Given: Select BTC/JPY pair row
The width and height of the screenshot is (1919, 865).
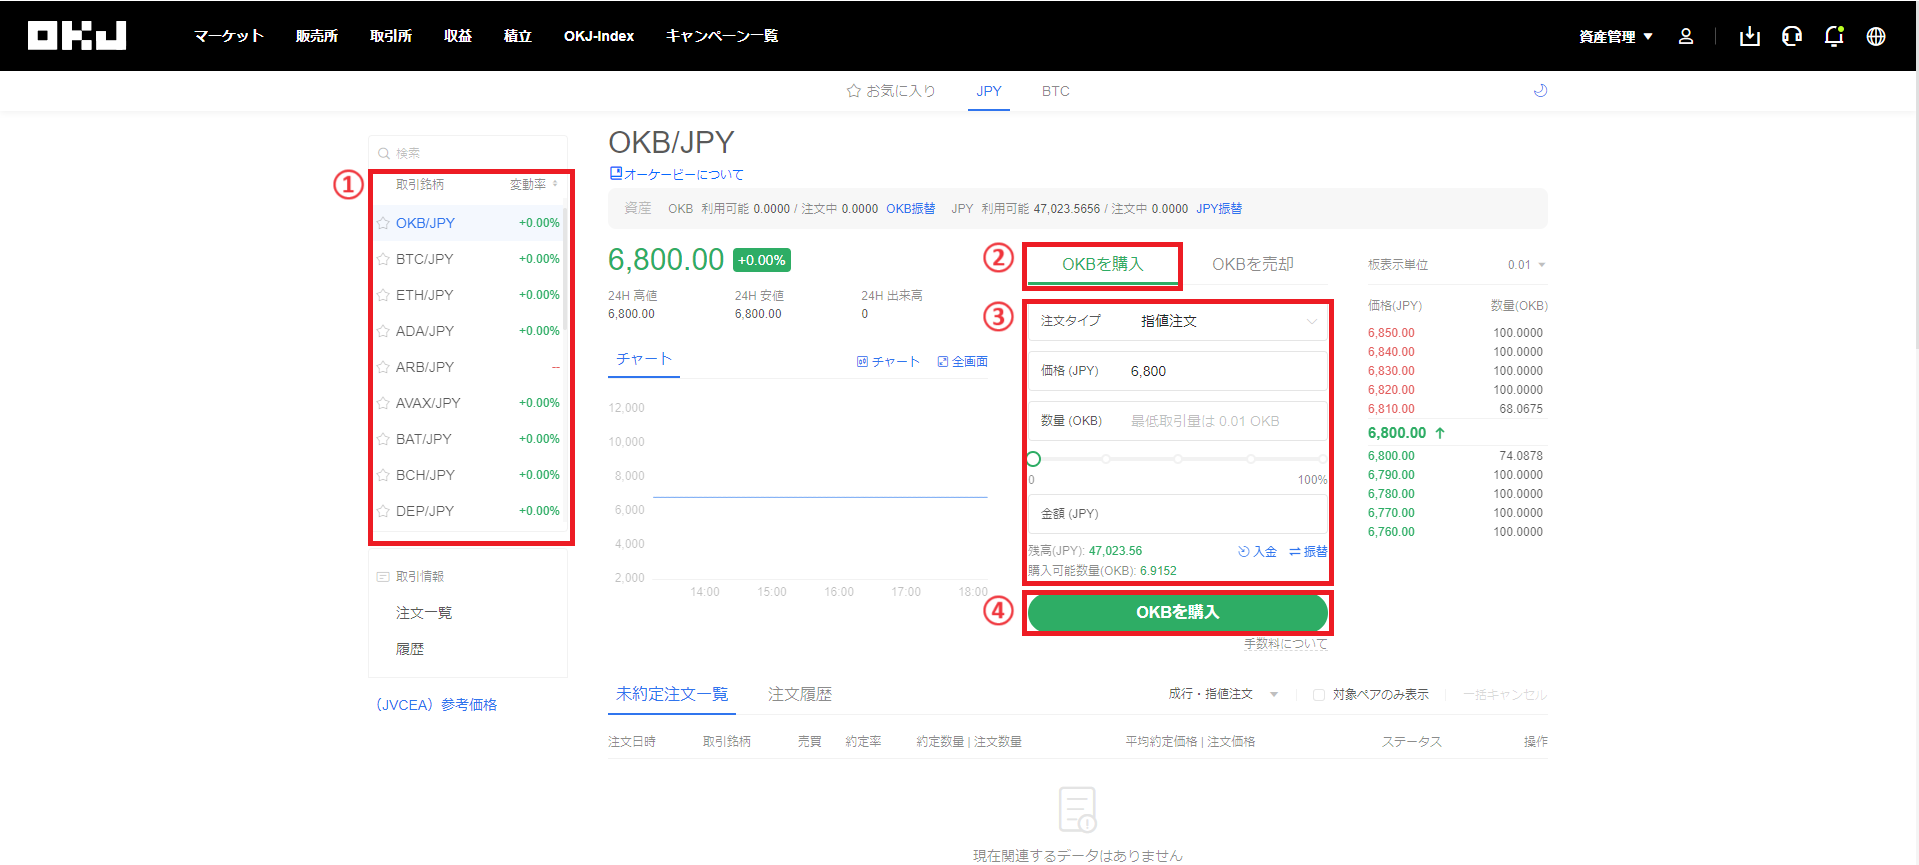Looking at the screenshot, I should 467,259.
